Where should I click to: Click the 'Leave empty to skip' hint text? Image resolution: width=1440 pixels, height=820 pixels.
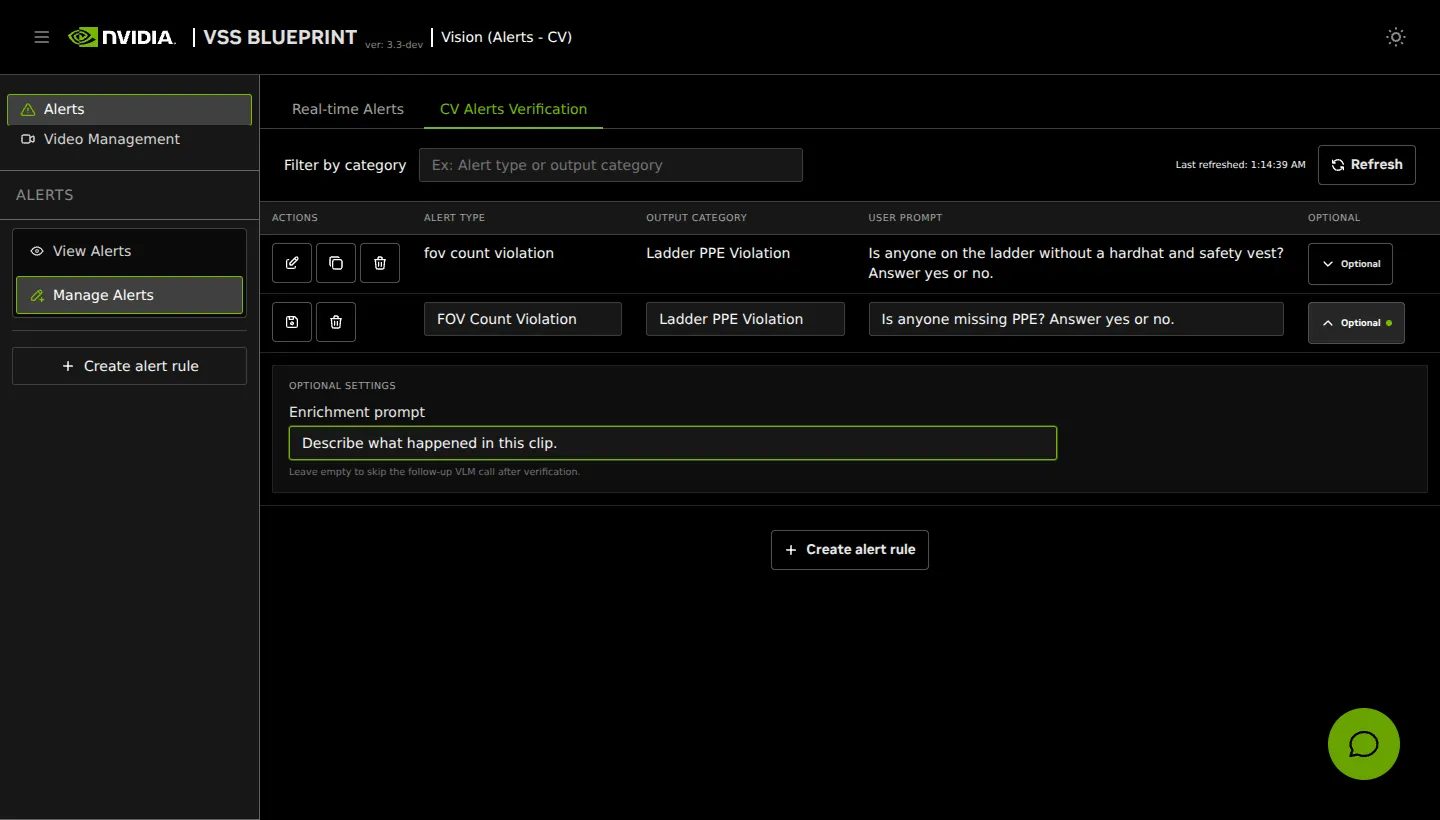[x=434, y=472]
